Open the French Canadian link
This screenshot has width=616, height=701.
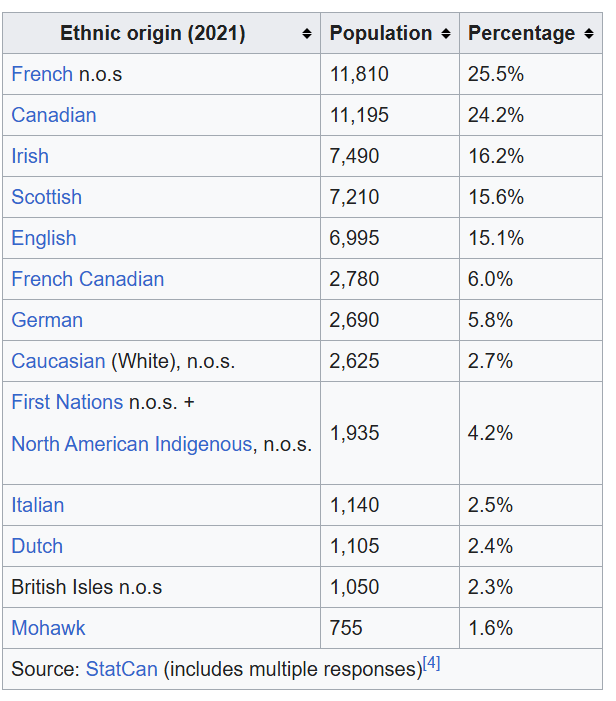88,279
